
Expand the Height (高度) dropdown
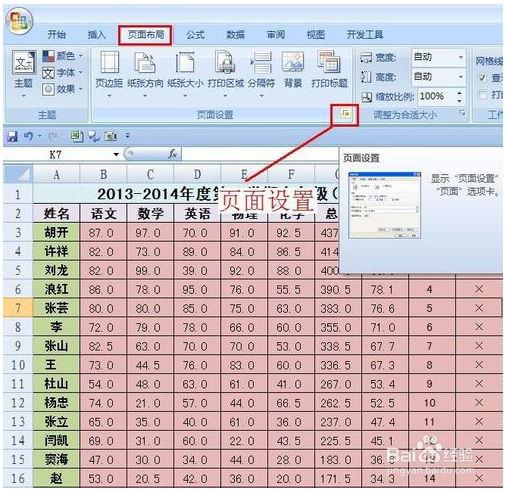click(461, 77)
